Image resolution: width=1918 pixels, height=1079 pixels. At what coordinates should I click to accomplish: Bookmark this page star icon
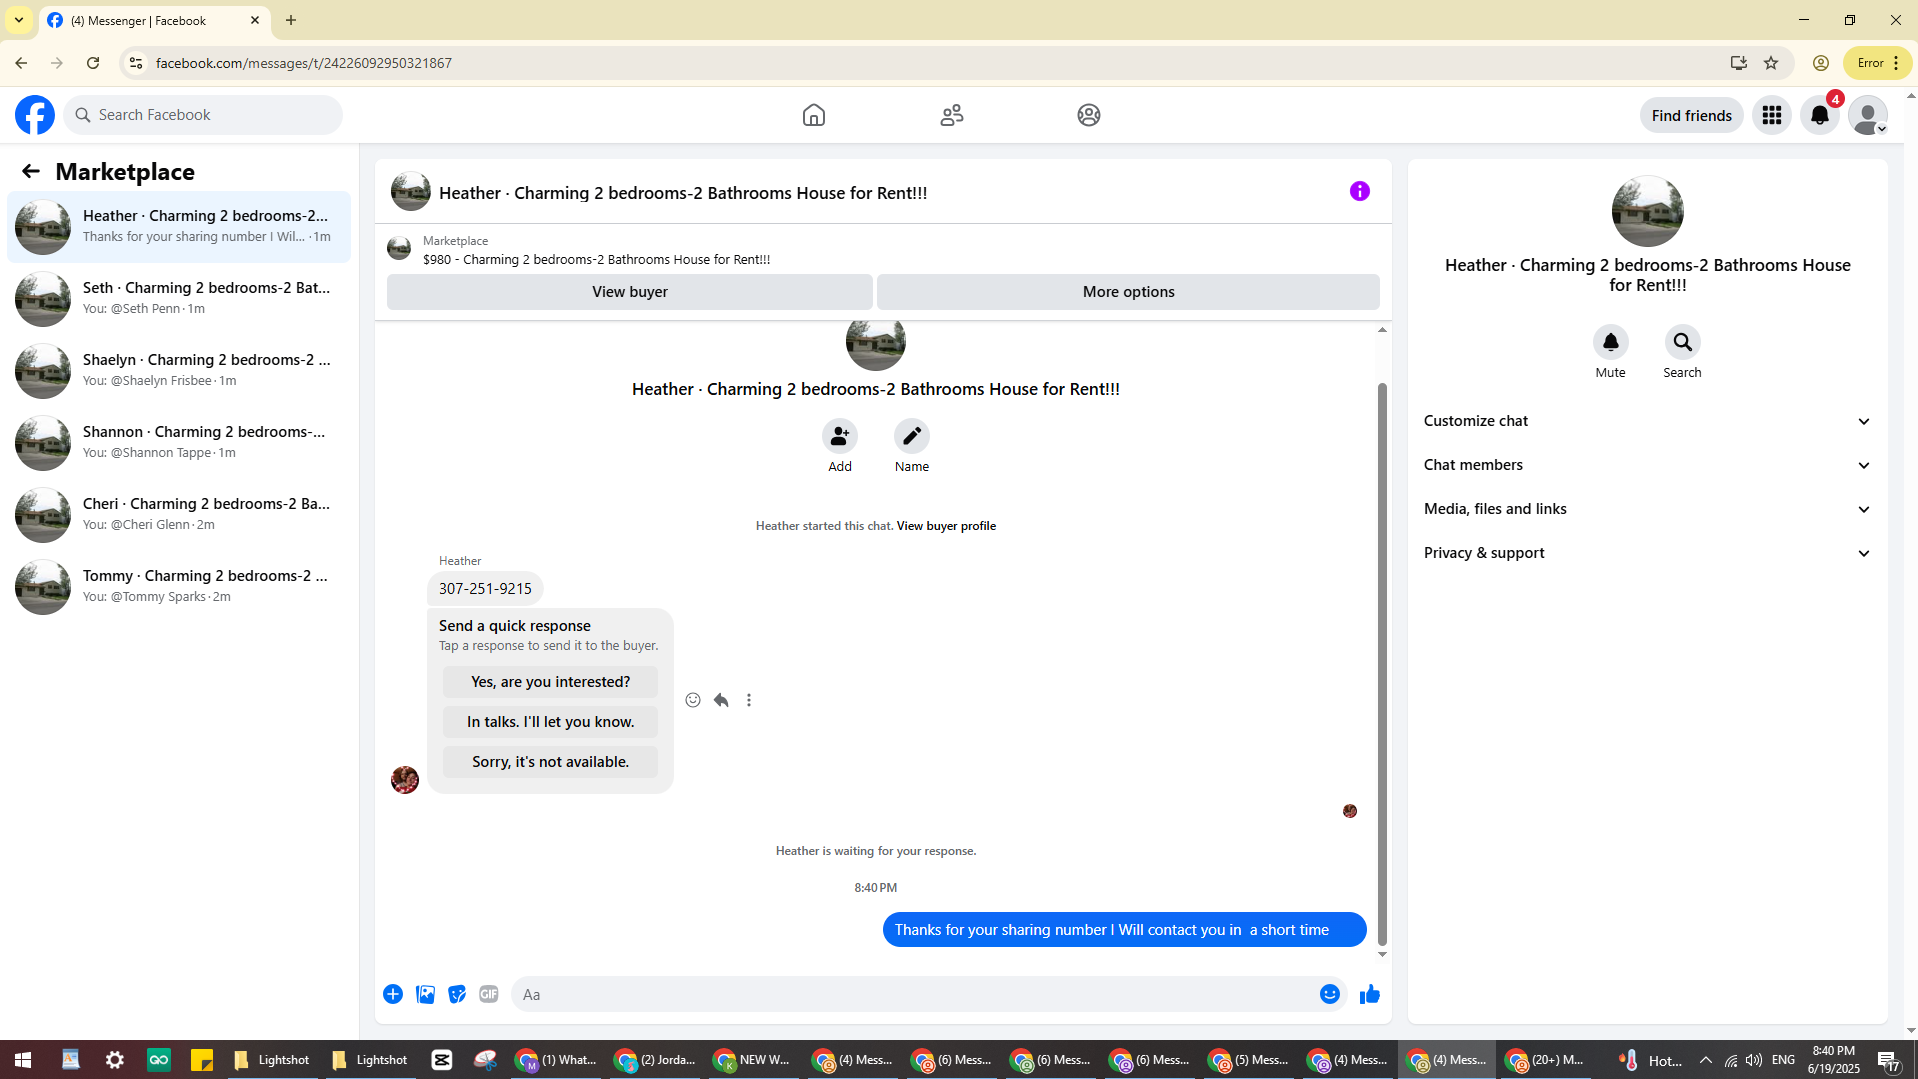point(1771,63)
